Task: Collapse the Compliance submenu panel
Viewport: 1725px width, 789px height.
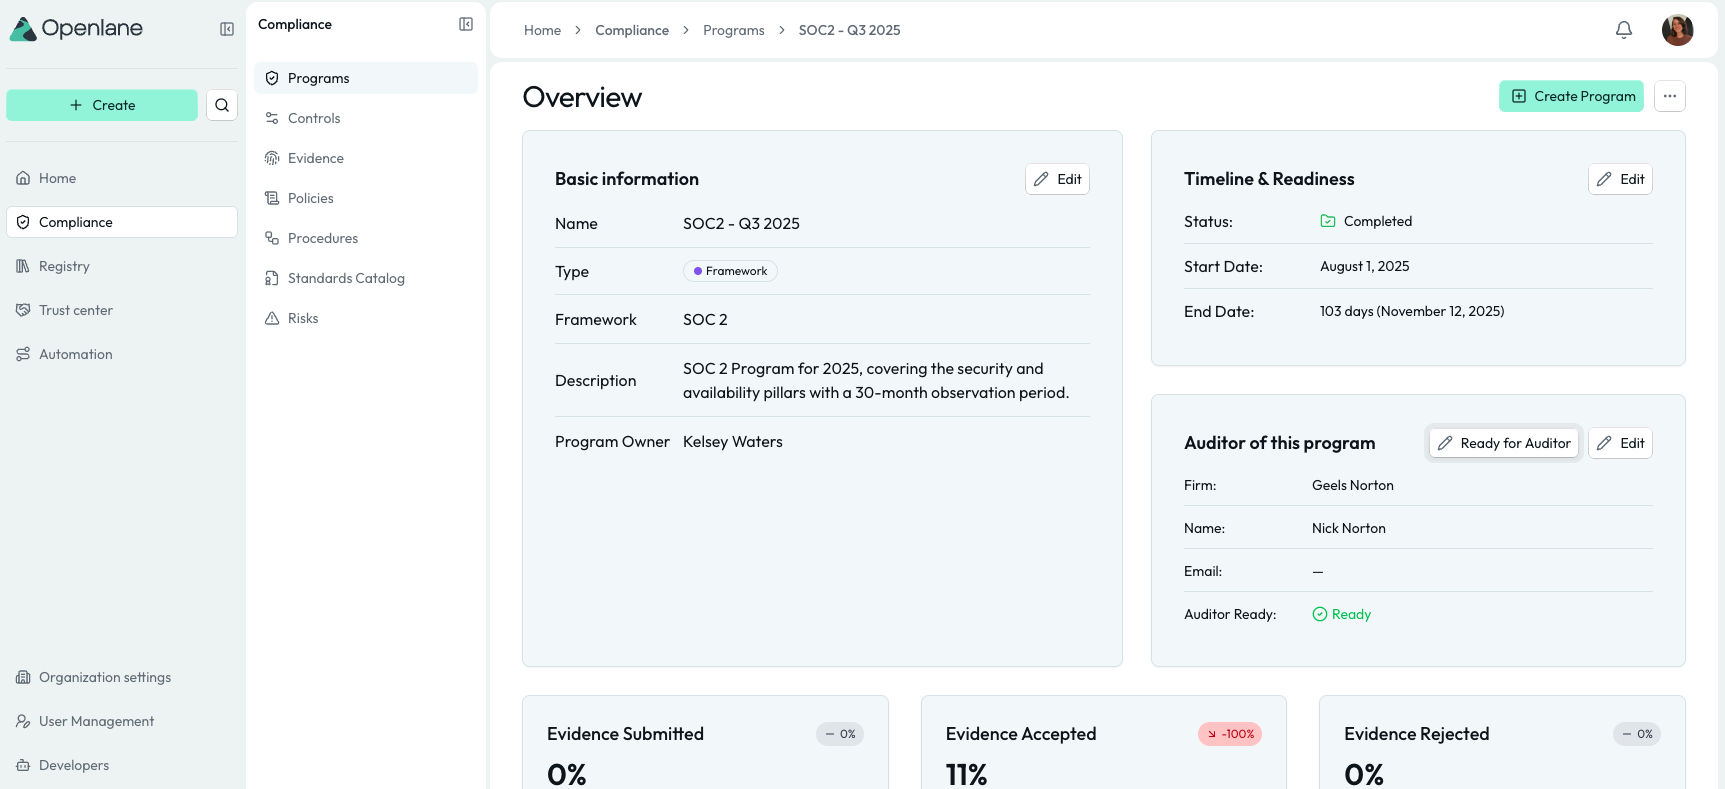Action: [x=466, y=24]
